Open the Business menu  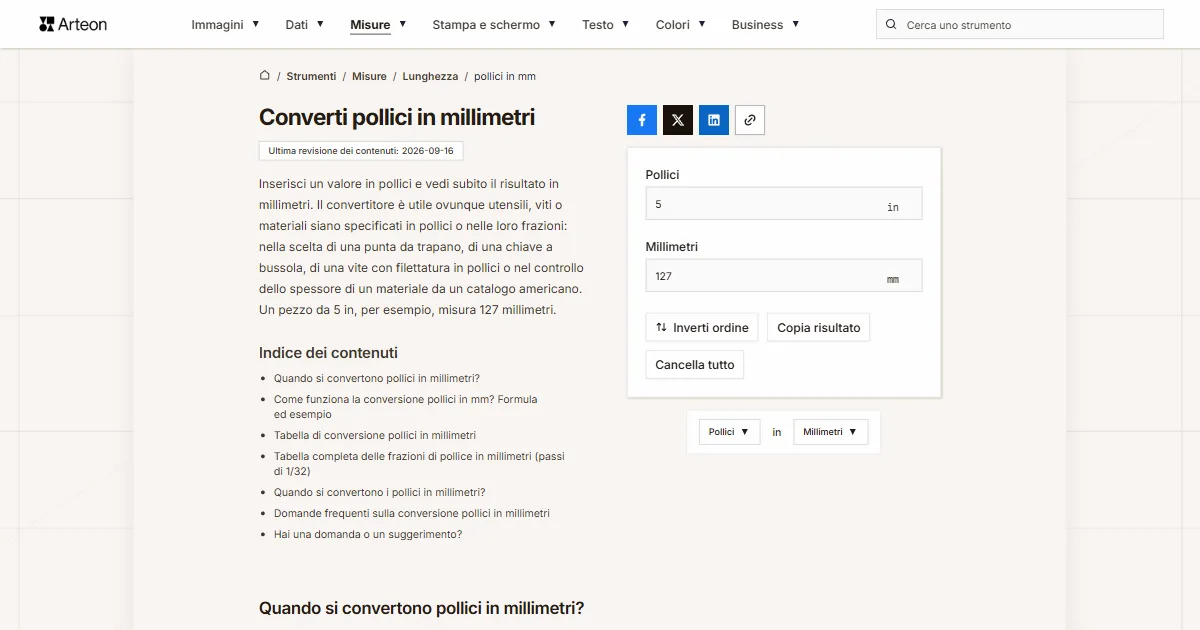pos(766,25)
